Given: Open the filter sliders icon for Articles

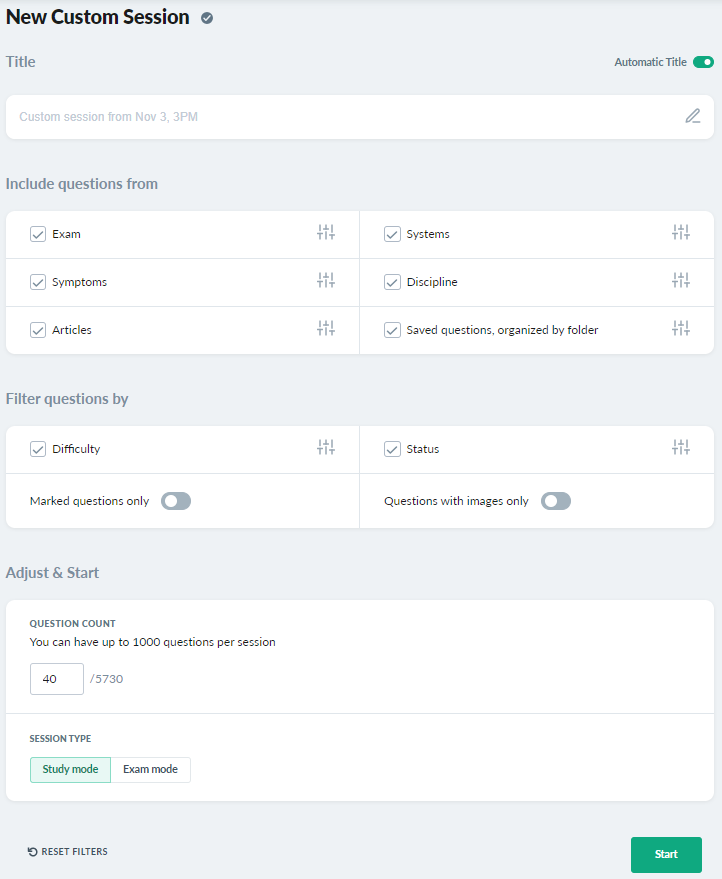Looking at the screenshot, I should (x=326, y=328).
